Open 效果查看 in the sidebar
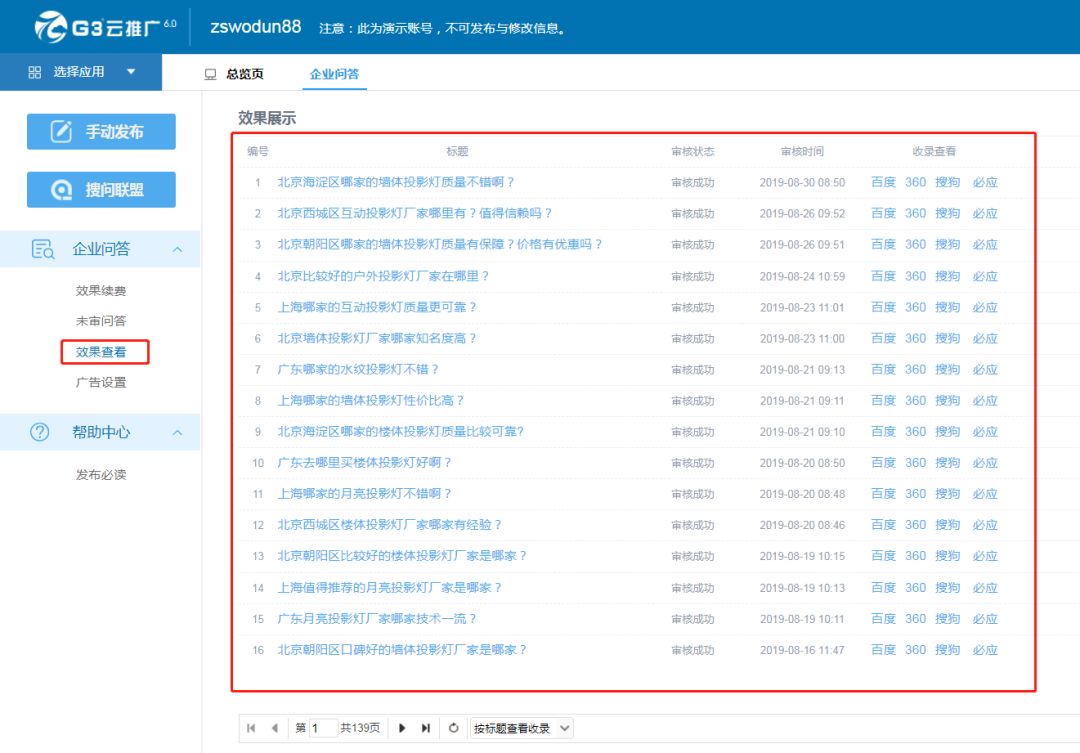1080x753 pixels. pos(101,352)
